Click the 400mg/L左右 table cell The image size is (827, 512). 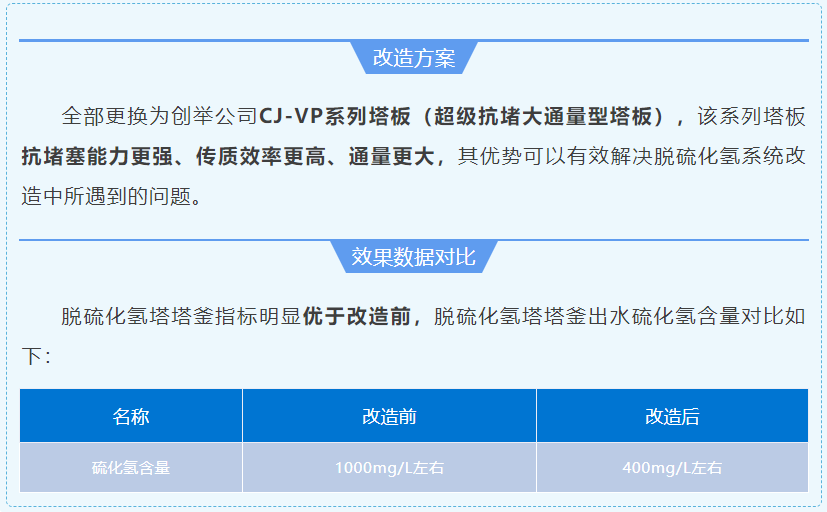(672, 468)
